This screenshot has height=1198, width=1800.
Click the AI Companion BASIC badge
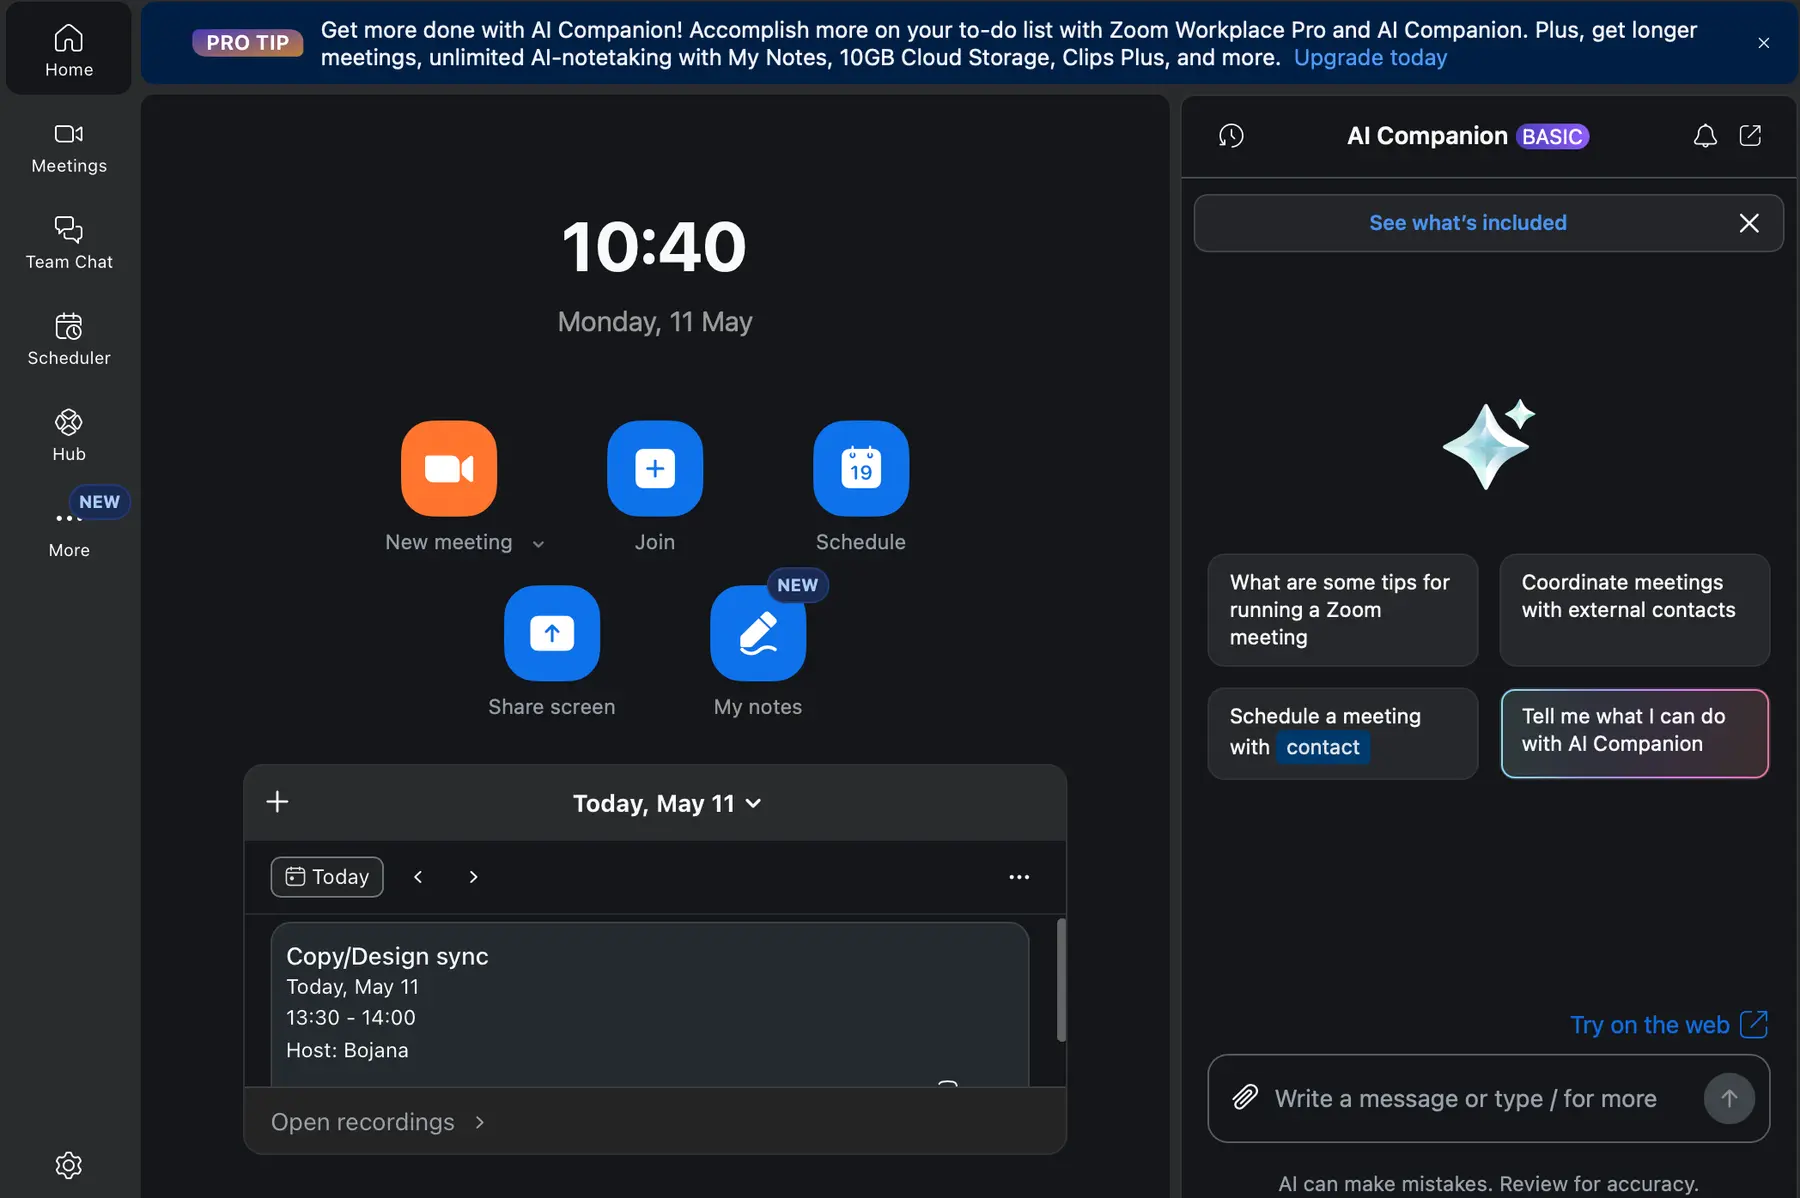pos(1552,136)
